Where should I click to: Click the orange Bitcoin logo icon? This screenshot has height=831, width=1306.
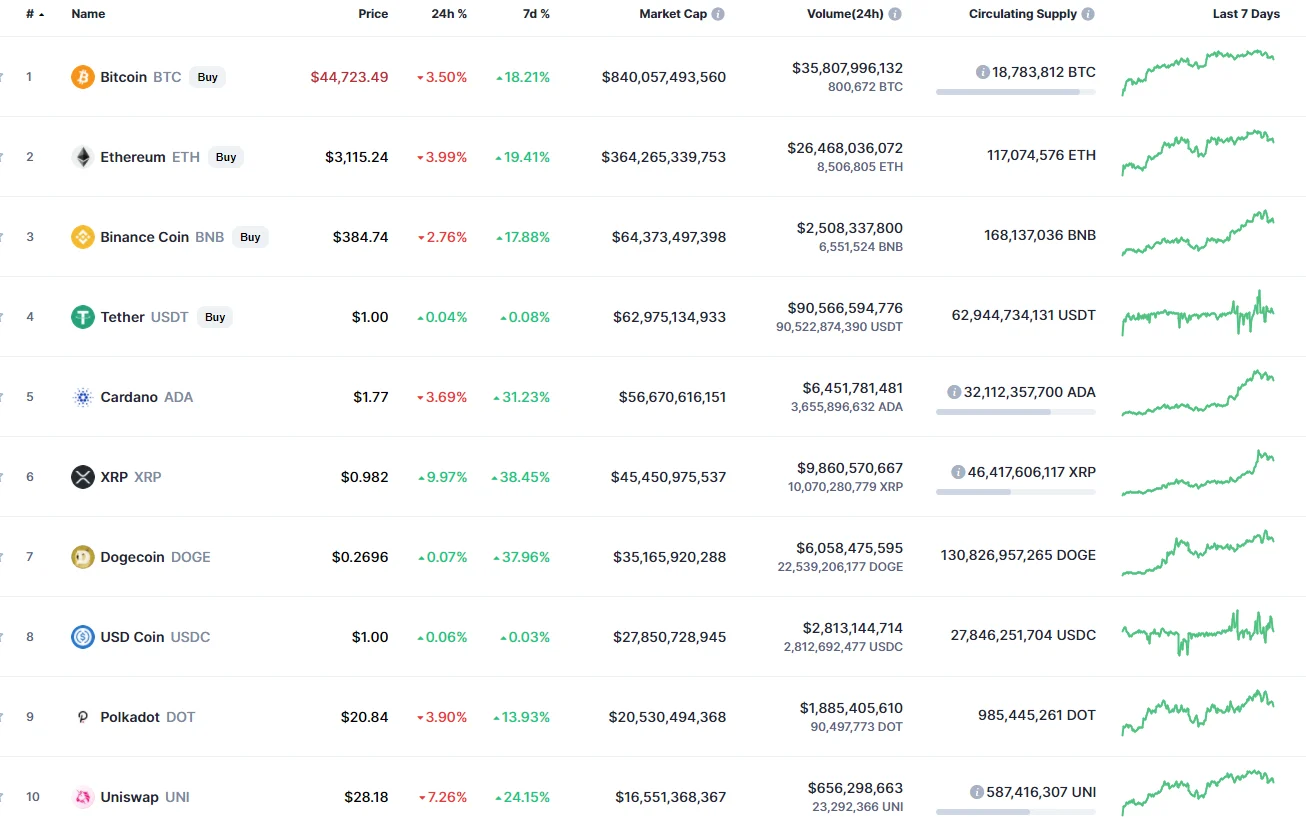click(83, 77)
